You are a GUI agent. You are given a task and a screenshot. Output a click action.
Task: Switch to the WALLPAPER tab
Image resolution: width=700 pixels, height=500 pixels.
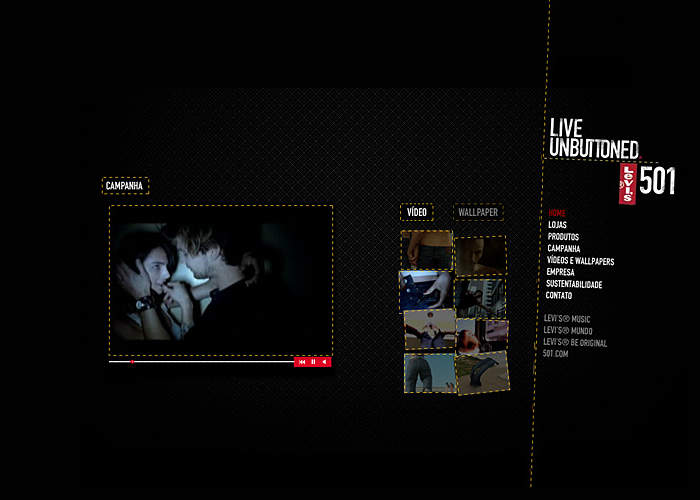point(478,212)
